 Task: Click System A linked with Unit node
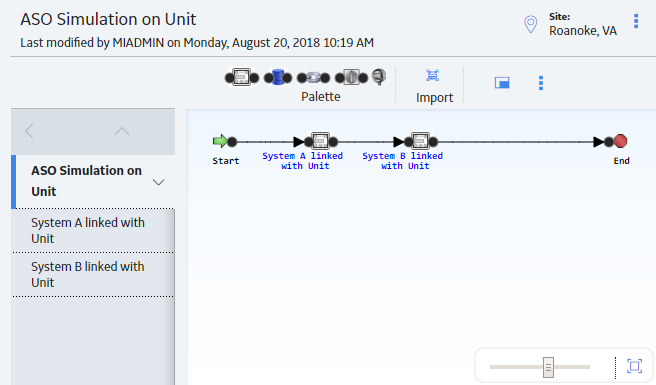tap(320, 141)
